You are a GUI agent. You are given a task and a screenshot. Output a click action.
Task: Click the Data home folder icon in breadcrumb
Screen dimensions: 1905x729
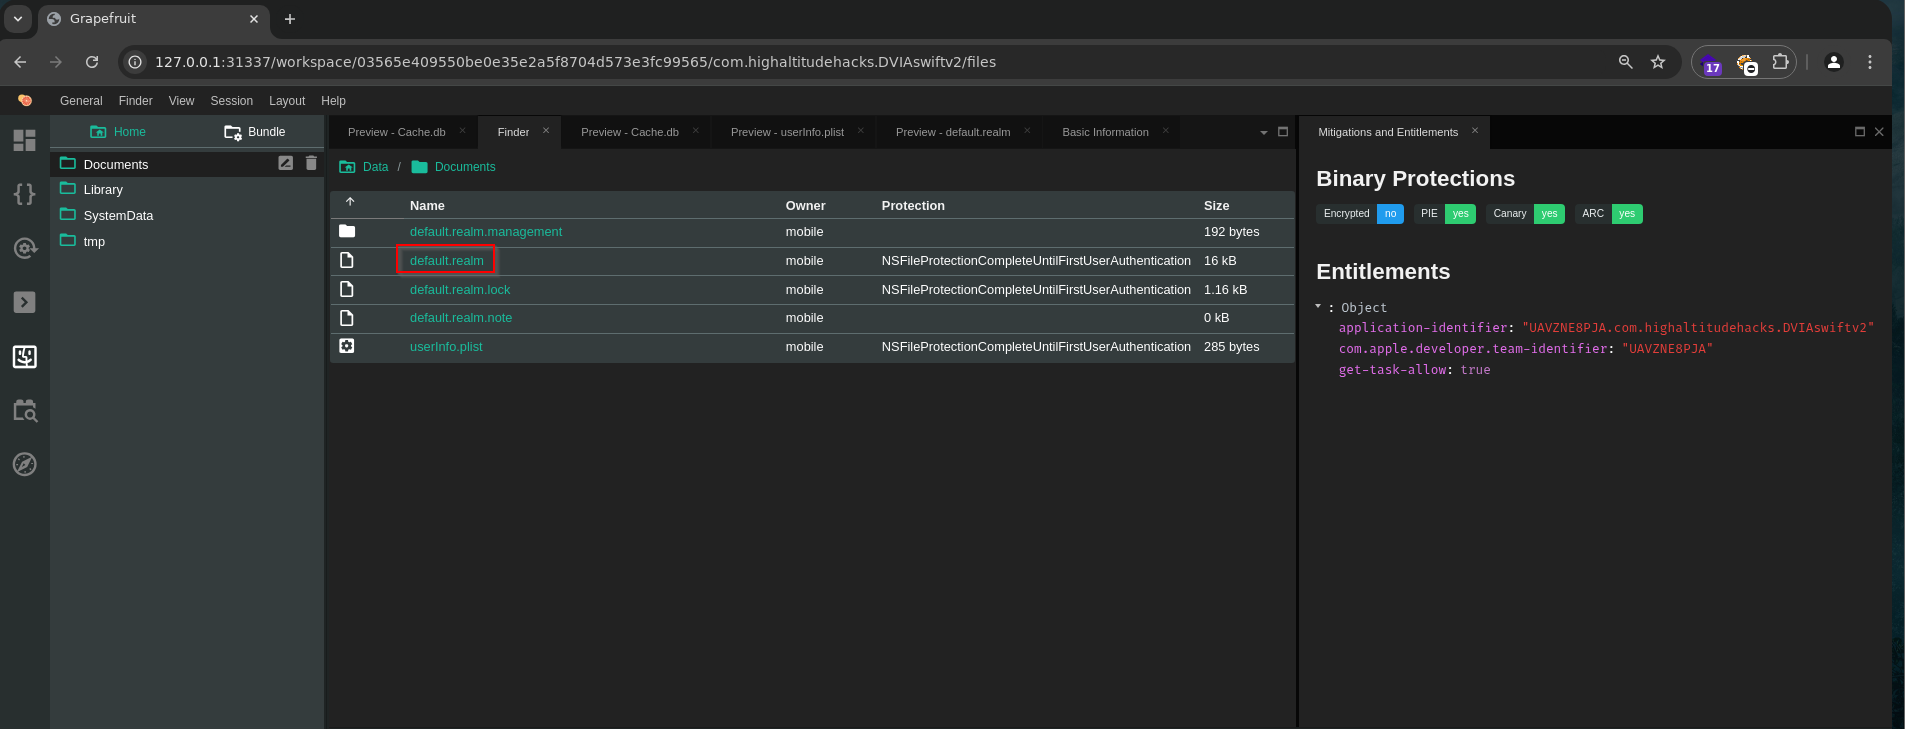coord(347,167)
